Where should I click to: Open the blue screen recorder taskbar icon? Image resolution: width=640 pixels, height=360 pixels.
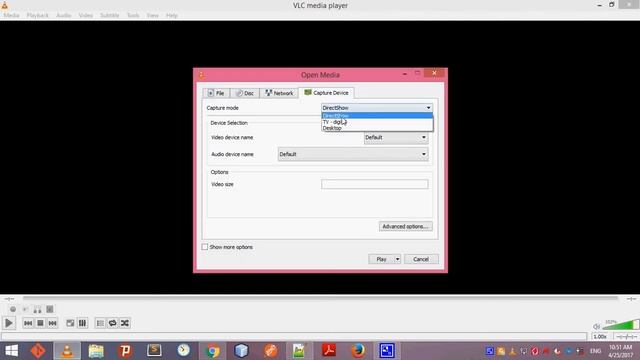(387, 351)
